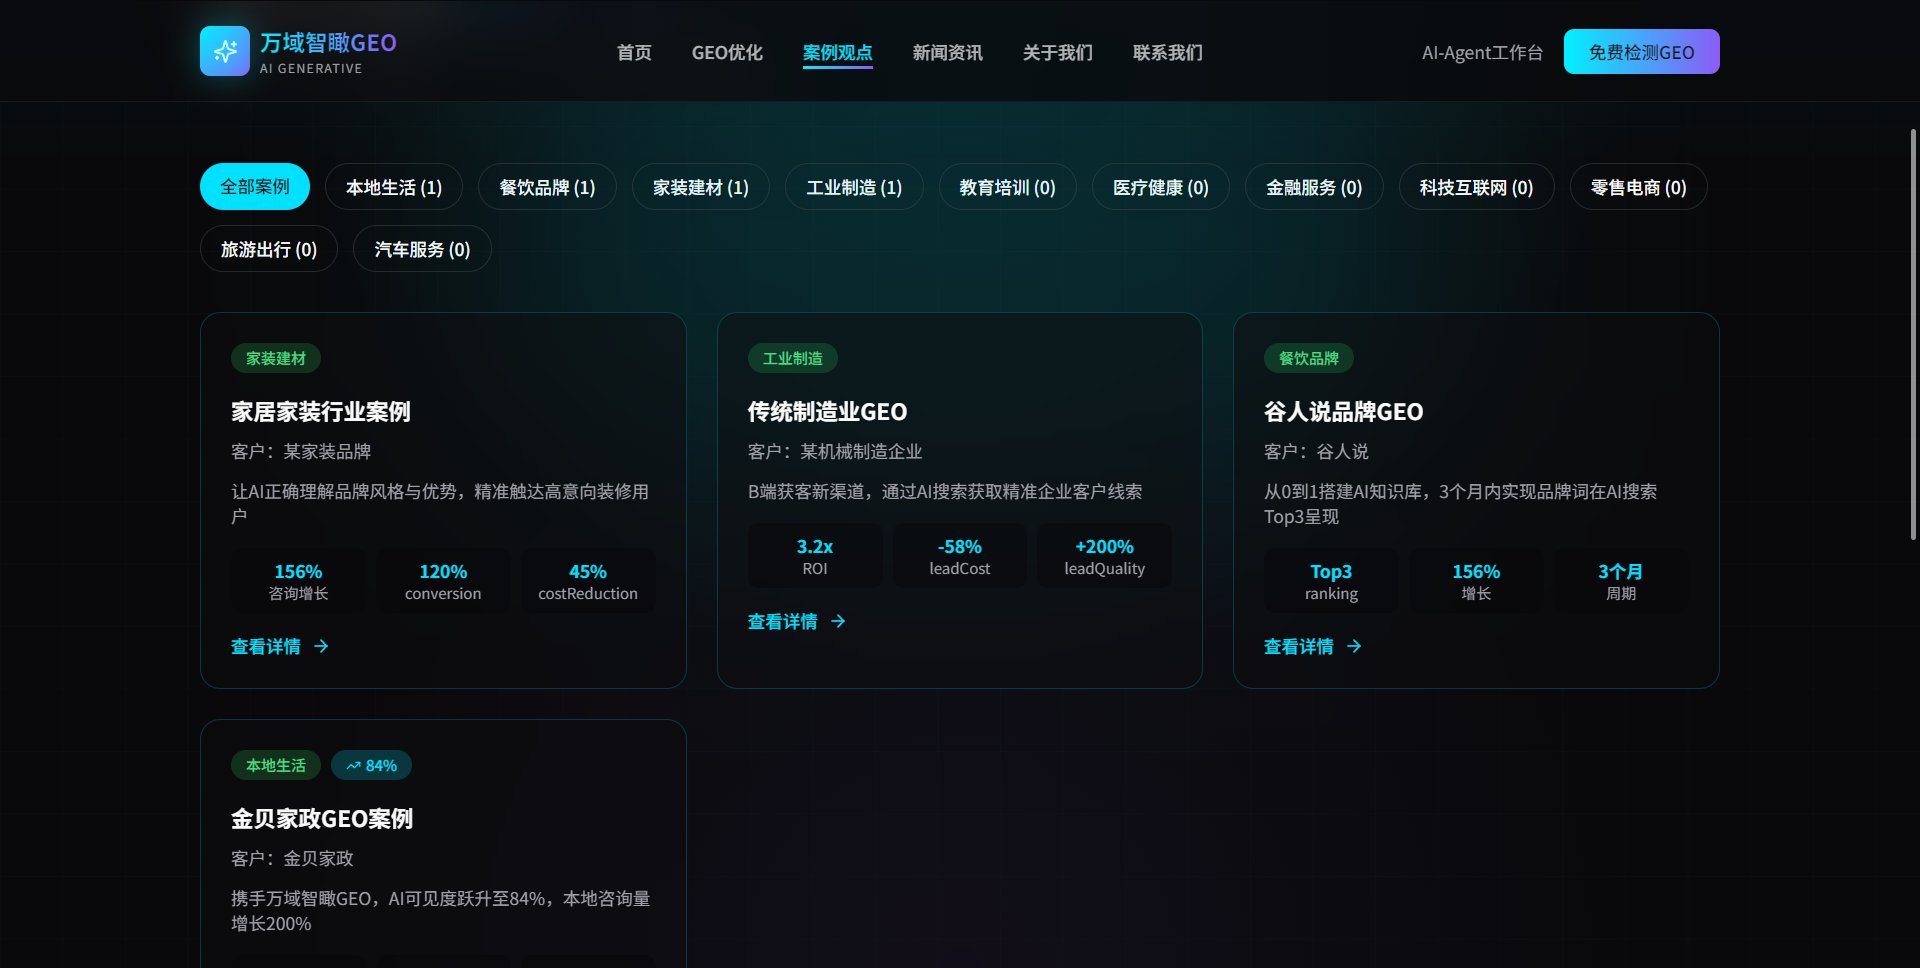Filter cases by 金融服务 (0)

coord(1314,187)
